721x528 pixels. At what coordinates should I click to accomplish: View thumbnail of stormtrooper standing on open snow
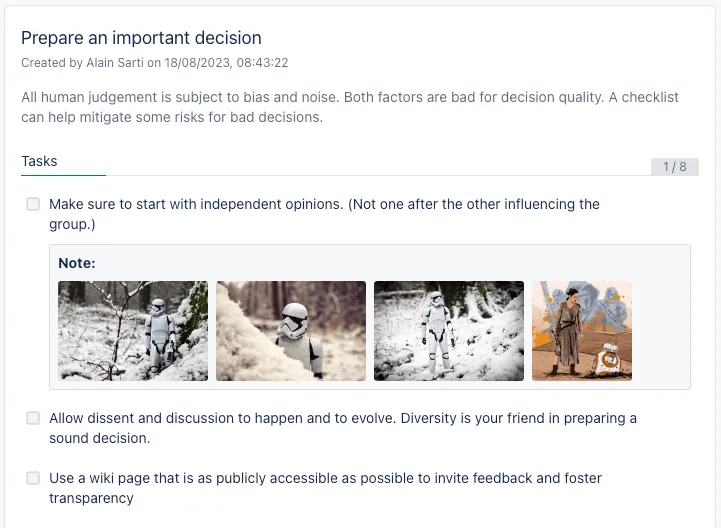pos(449,330)
